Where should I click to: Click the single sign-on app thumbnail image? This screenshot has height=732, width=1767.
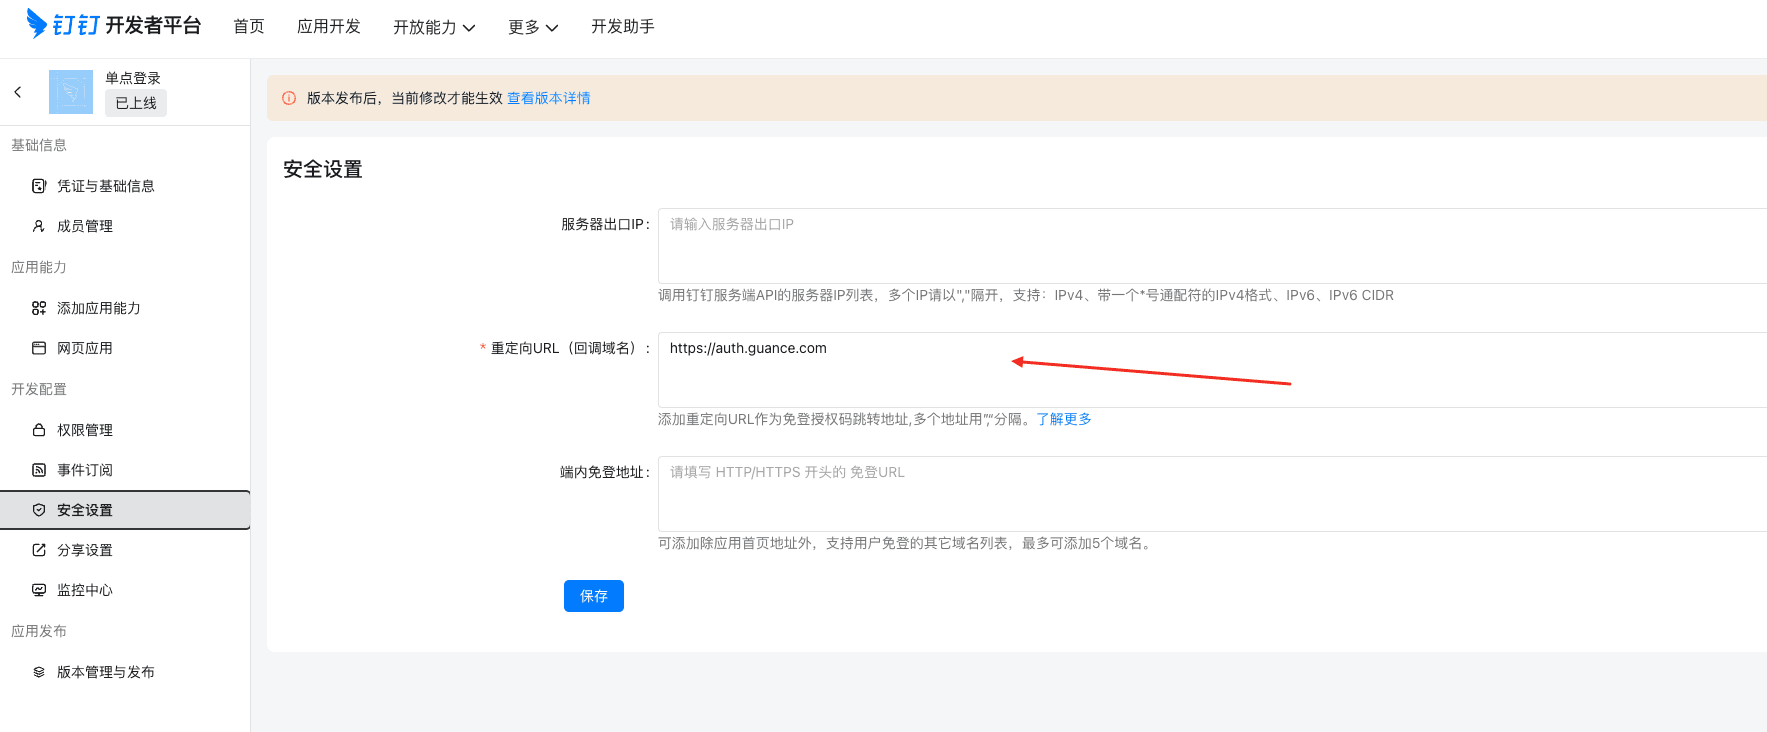click(71, 92)
